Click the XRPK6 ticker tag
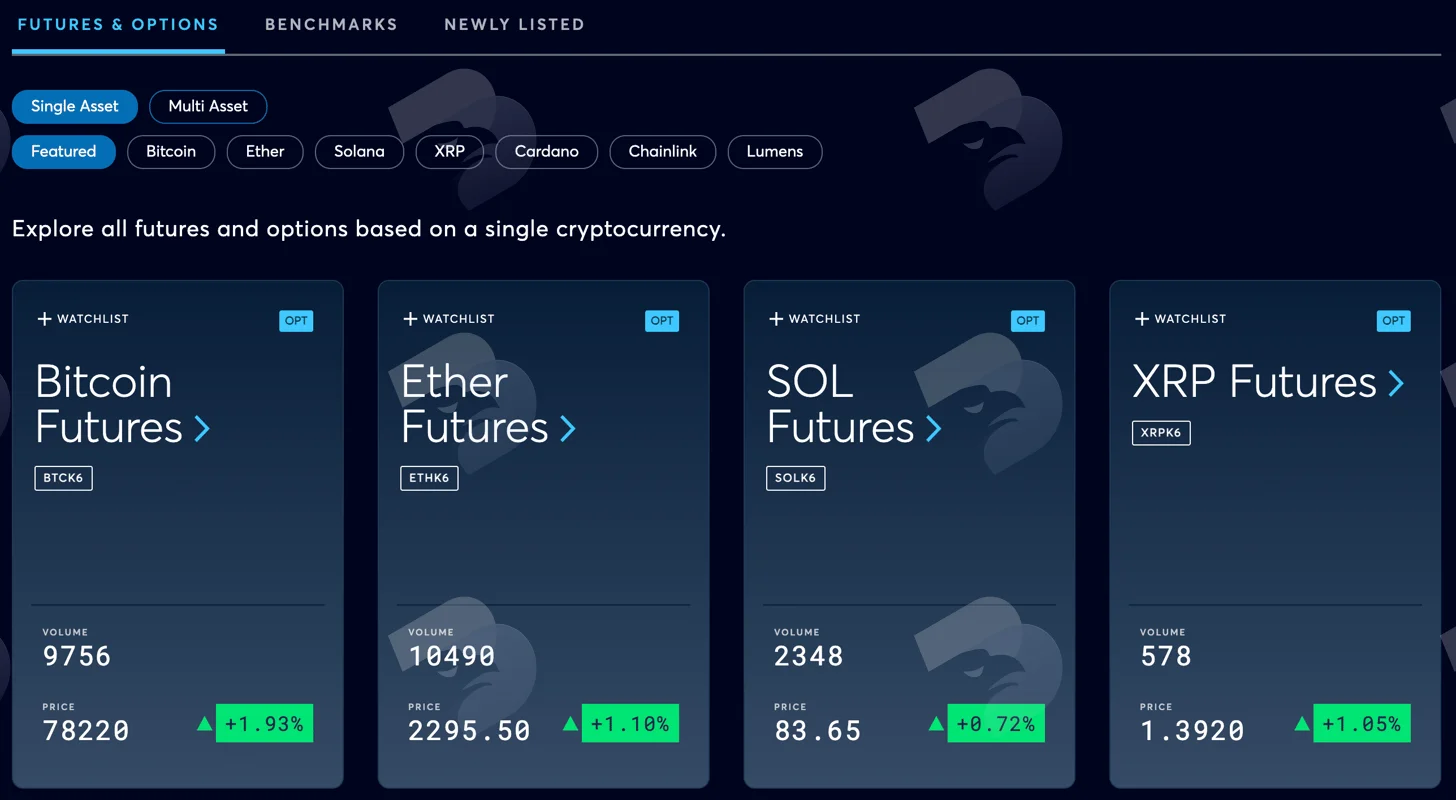This screenshot has height=800, width=1456. click(x=1161, y=432)
